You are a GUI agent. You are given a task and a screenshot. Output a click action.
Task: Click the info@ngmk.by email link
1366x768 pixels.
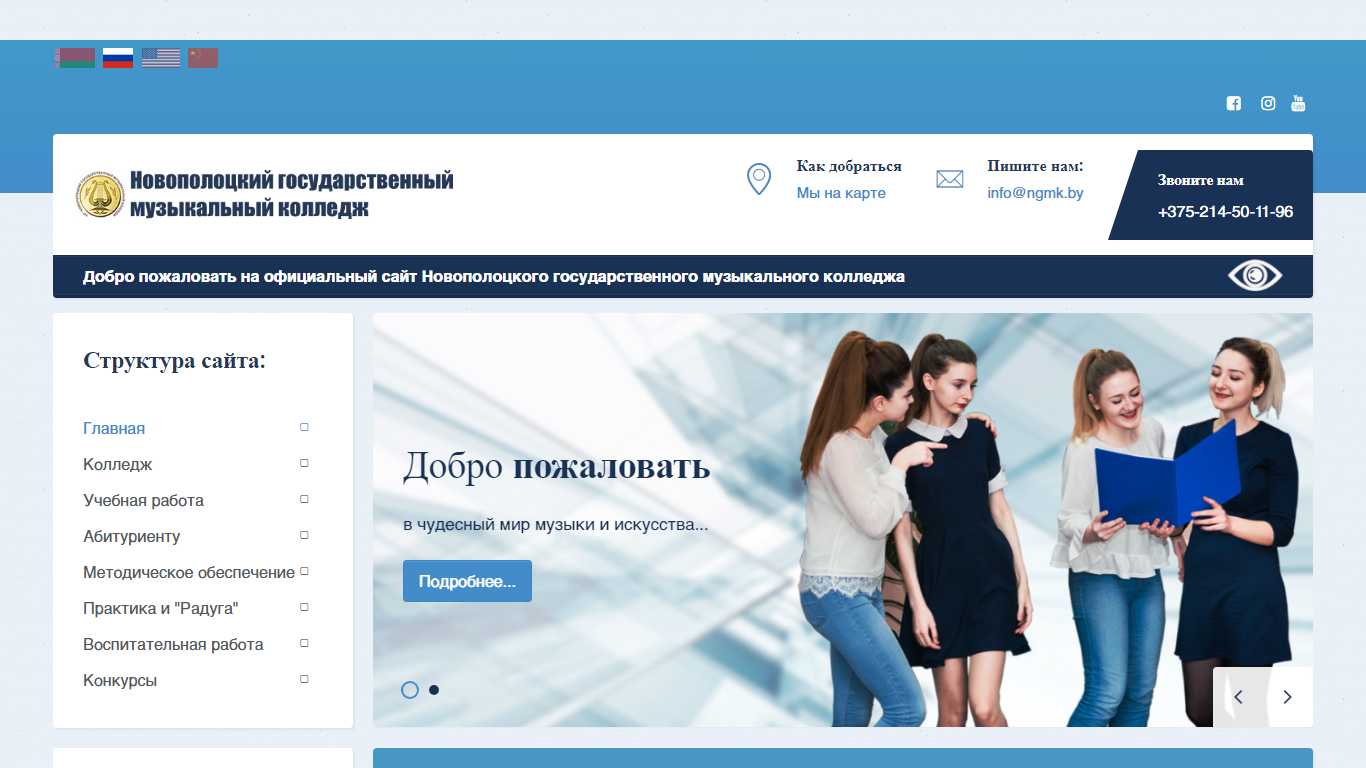(x=1035, y=193)
